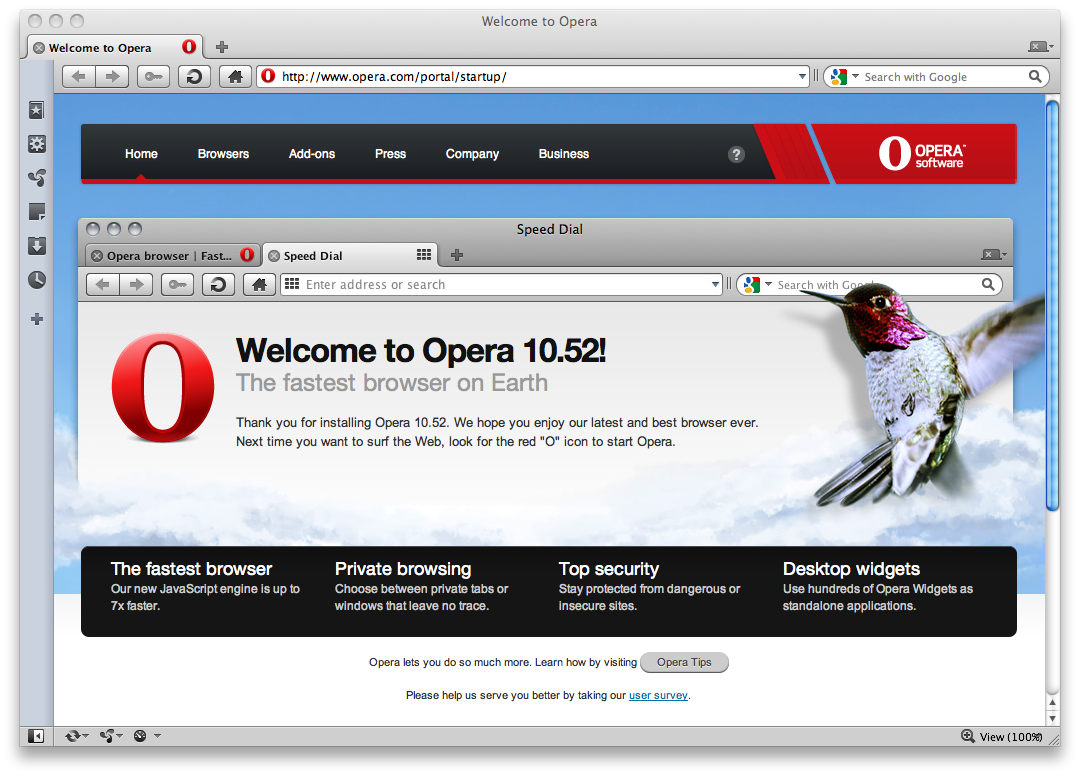Click the Opera Tips button
This screenshot has width=1080, height=776.
[684, 662]
